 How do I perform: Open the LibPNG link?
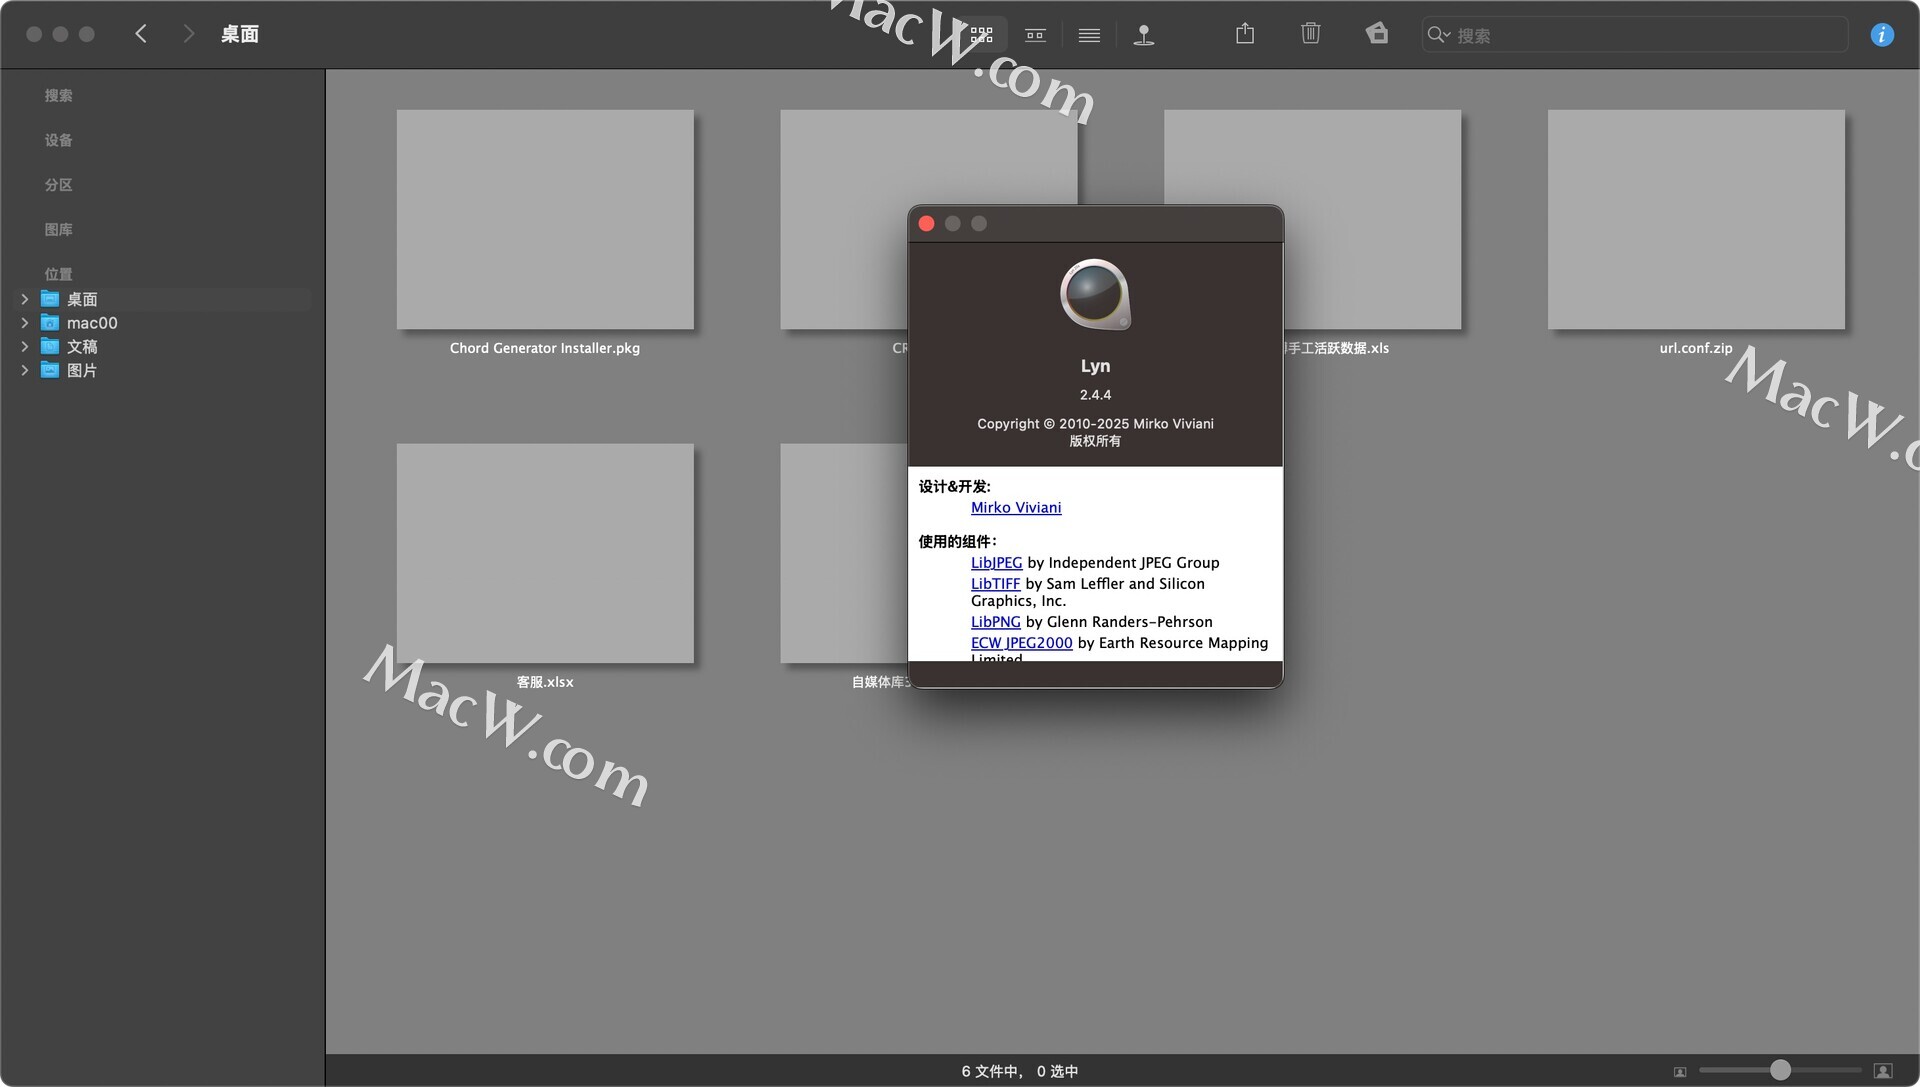(x=995, y=621)
